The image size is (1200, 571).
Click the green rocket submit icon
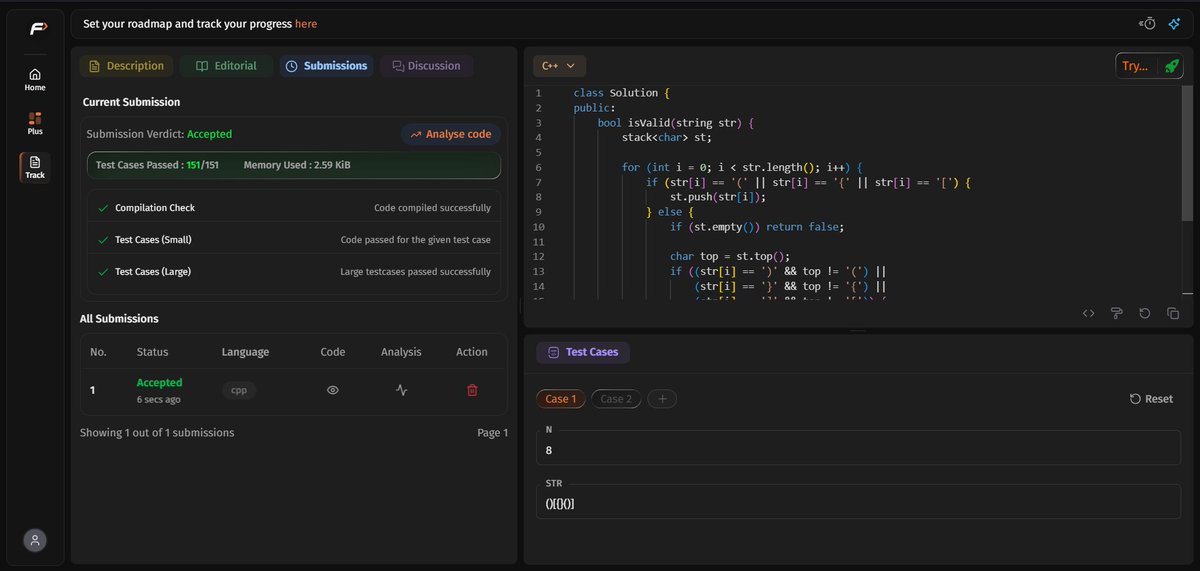click(1171, 66)
